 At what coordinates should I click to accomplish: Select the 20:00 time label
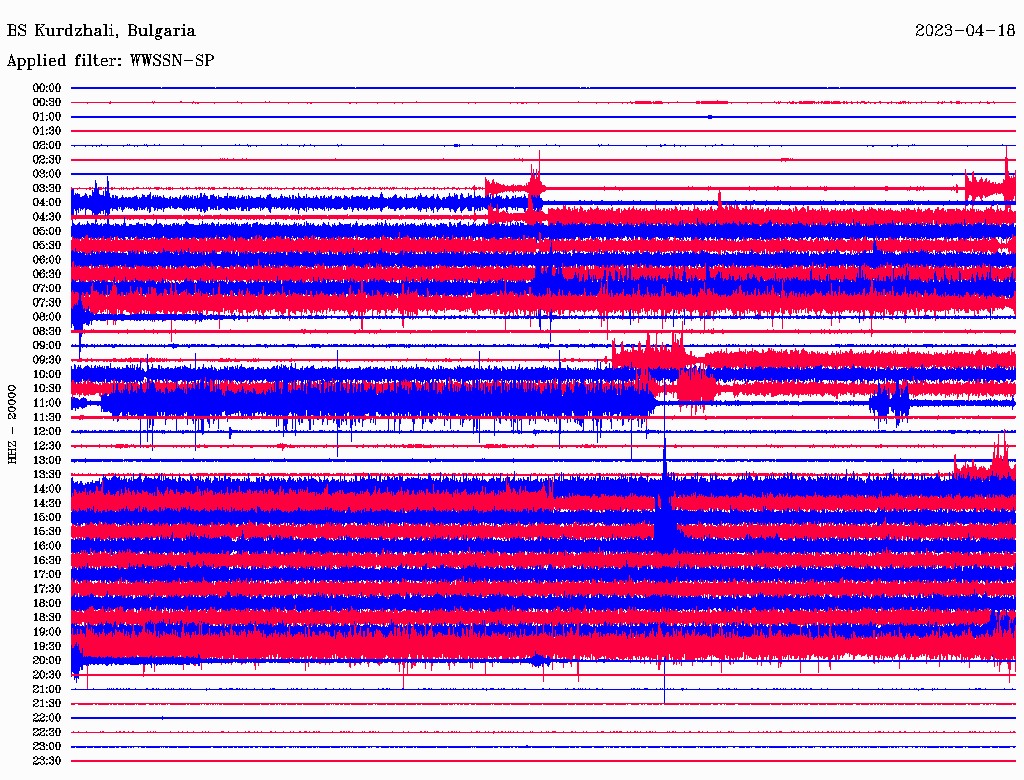pos(47,660)
